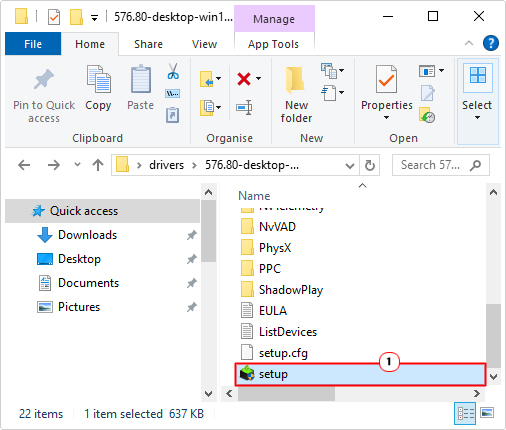Click the Cut scissors icon
This screenshot has width=506, height=430.
point(173,71)
